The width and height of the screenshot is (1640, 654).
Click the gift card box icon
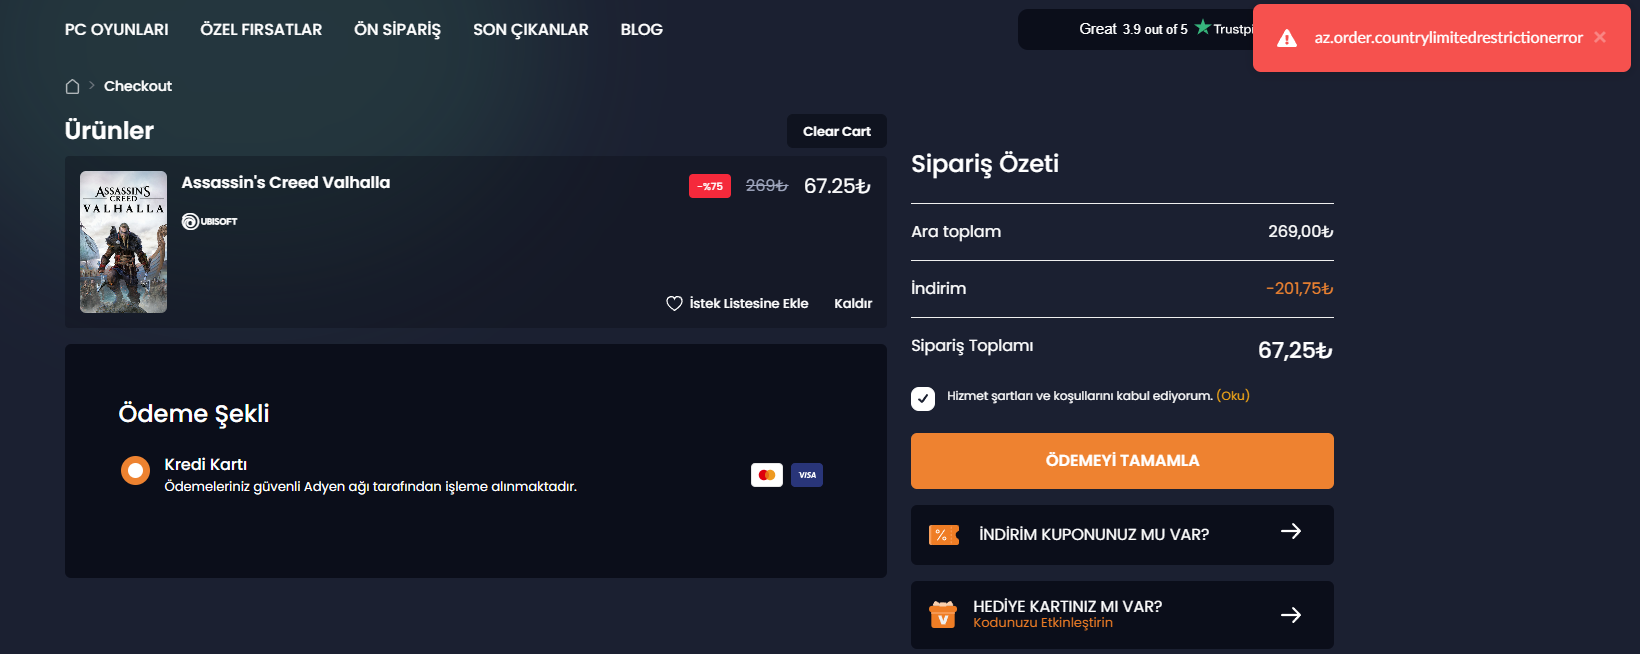tap(943, 614)
